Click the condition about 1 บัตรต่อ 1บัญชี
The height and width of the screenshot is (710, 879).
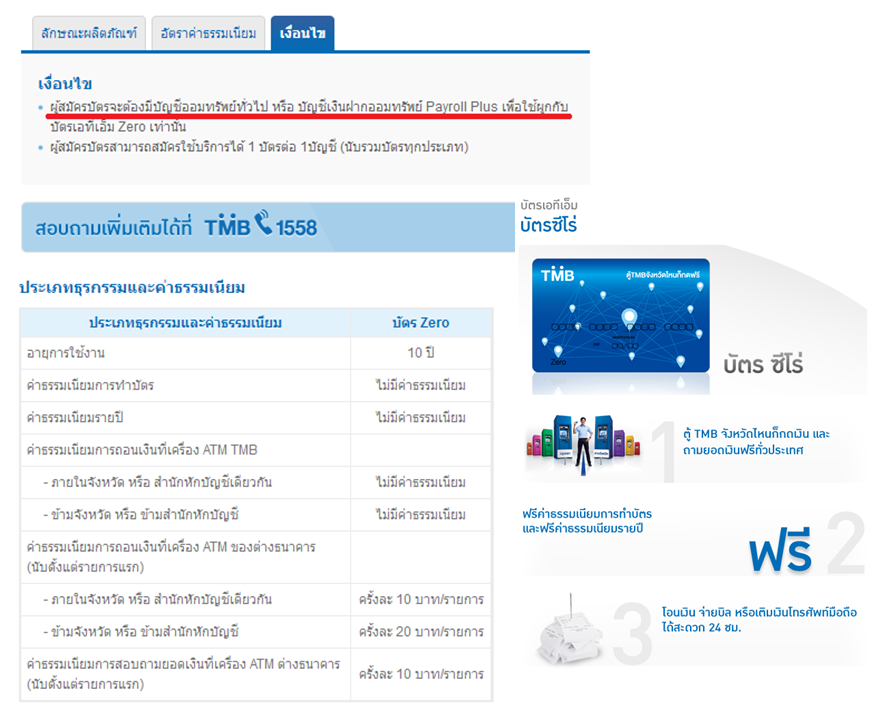[x=259, y=147]
